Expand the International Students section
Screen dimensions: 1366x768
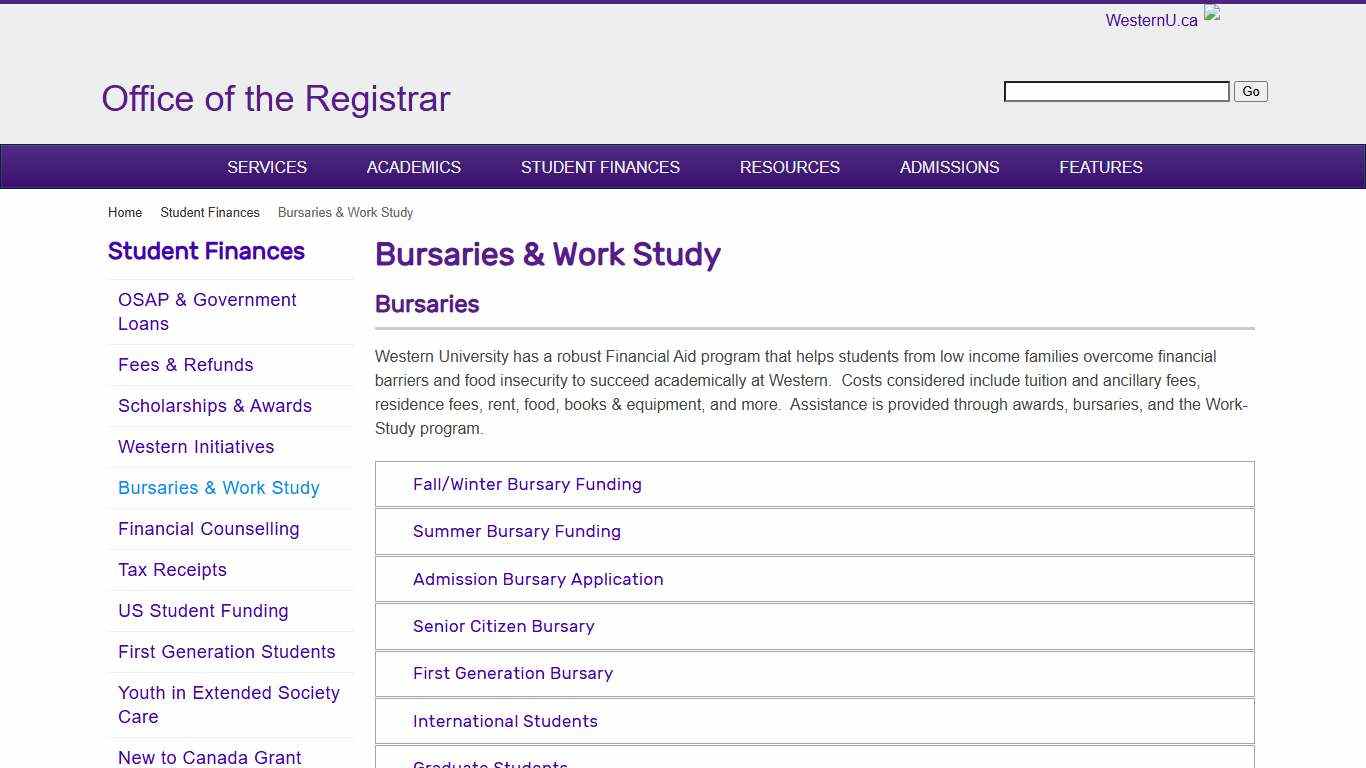505,721
